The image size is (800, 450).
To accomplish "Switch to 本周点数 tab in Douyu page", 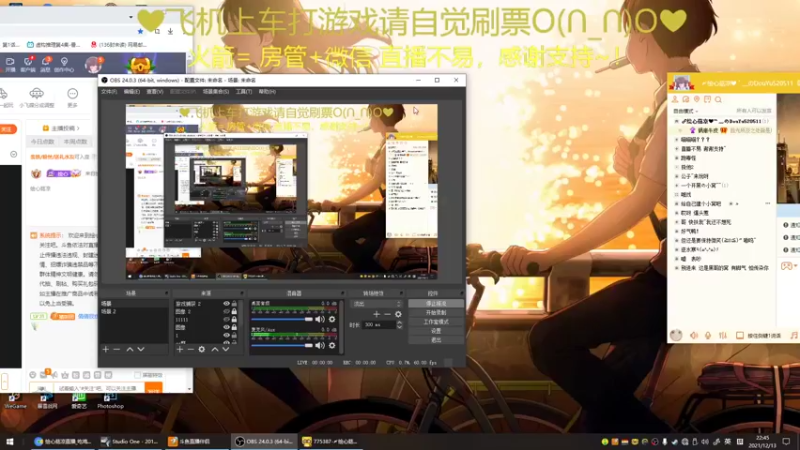I will [76, 141].
